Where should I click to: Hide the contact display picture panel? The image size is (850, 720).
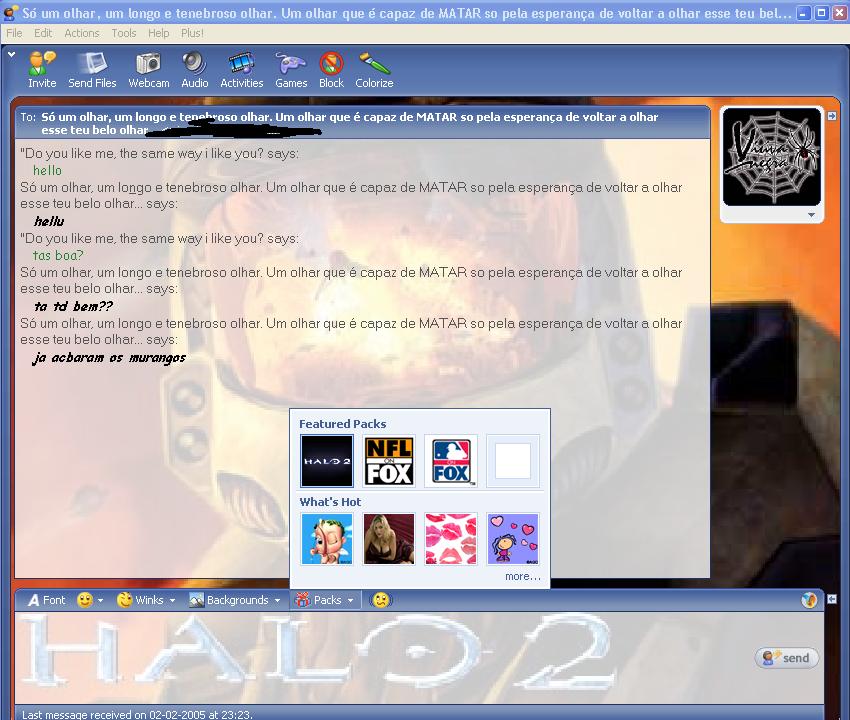(832, 116)
